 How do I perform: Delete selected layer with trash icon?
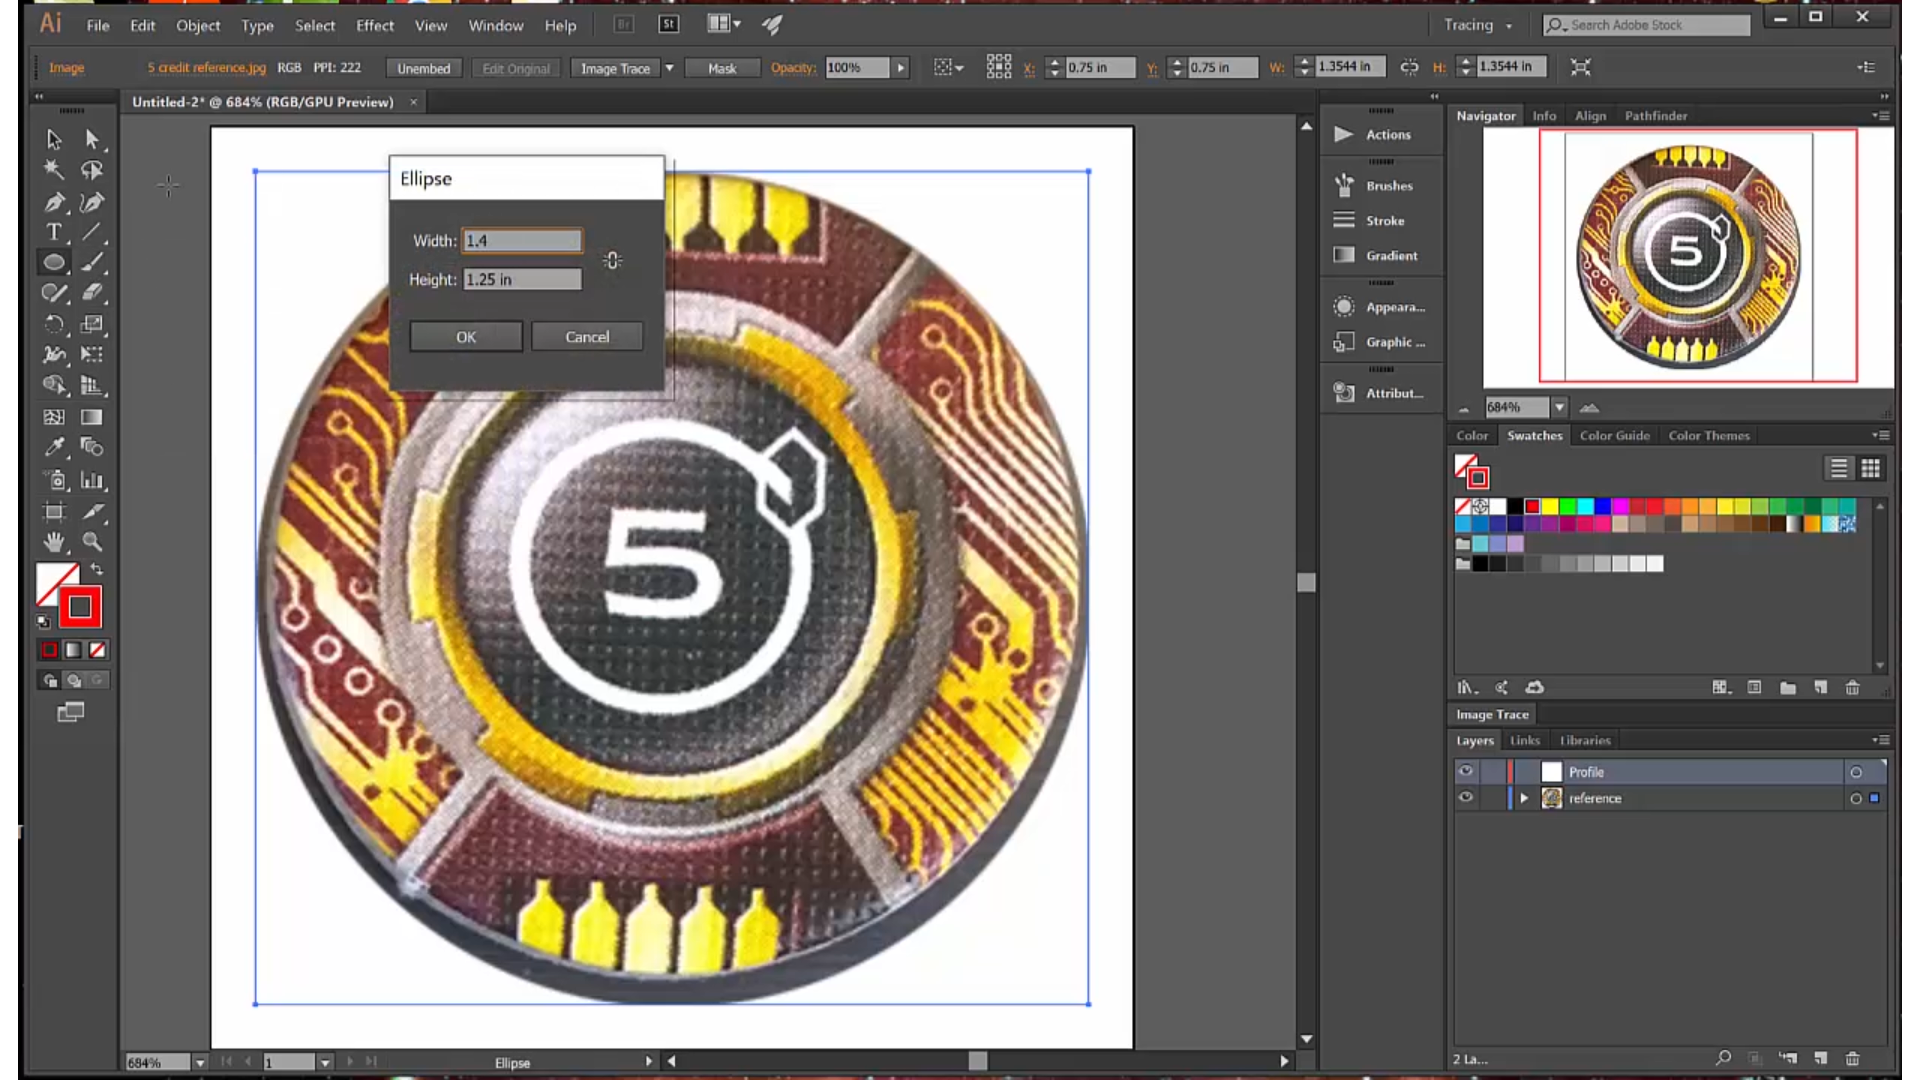(x=1852, y=1058)
